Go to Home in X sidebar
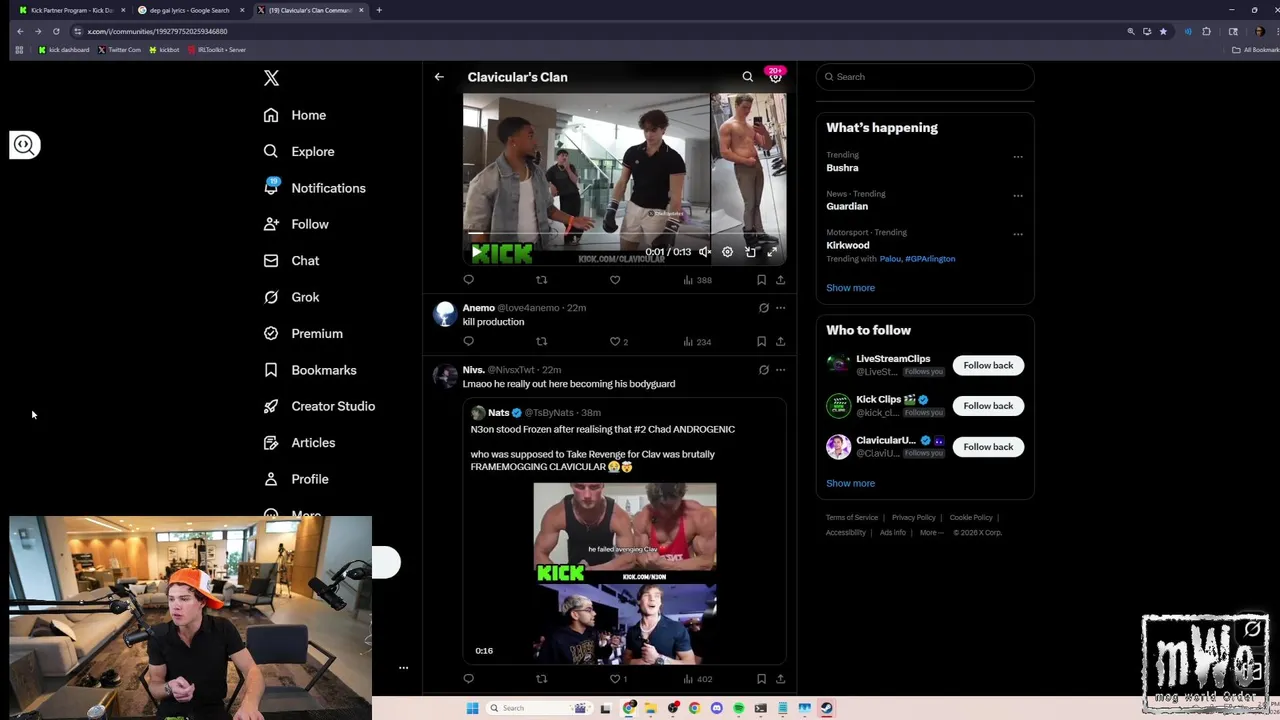1280x720 pixels. pos(295,115)
